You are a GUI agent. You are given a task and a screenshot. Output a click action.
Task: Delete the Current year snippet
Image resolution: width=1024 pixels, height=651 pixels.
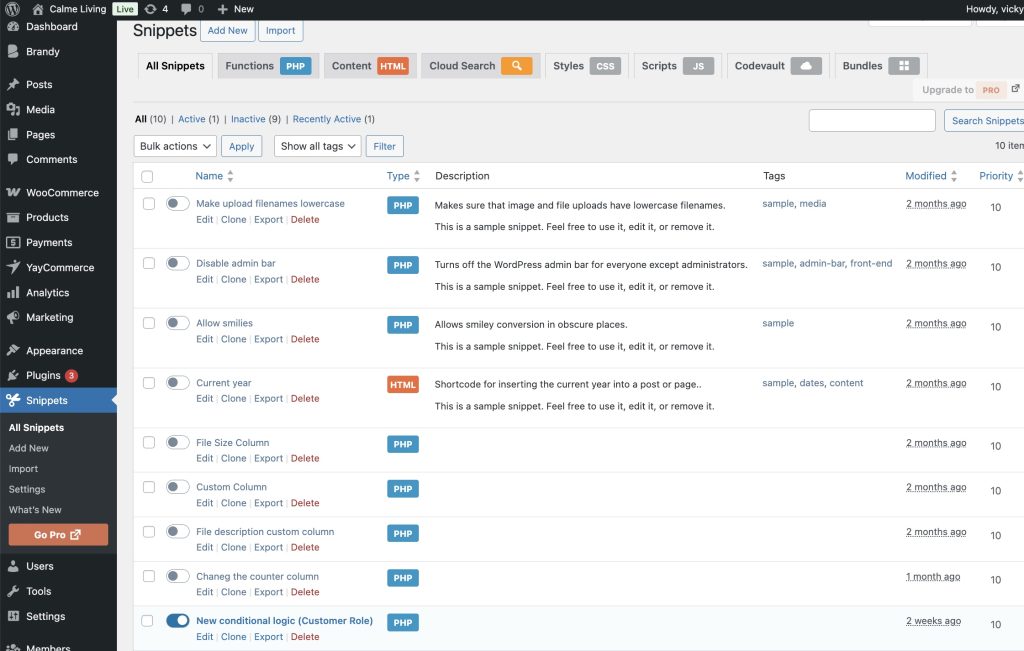coord(305,399)
